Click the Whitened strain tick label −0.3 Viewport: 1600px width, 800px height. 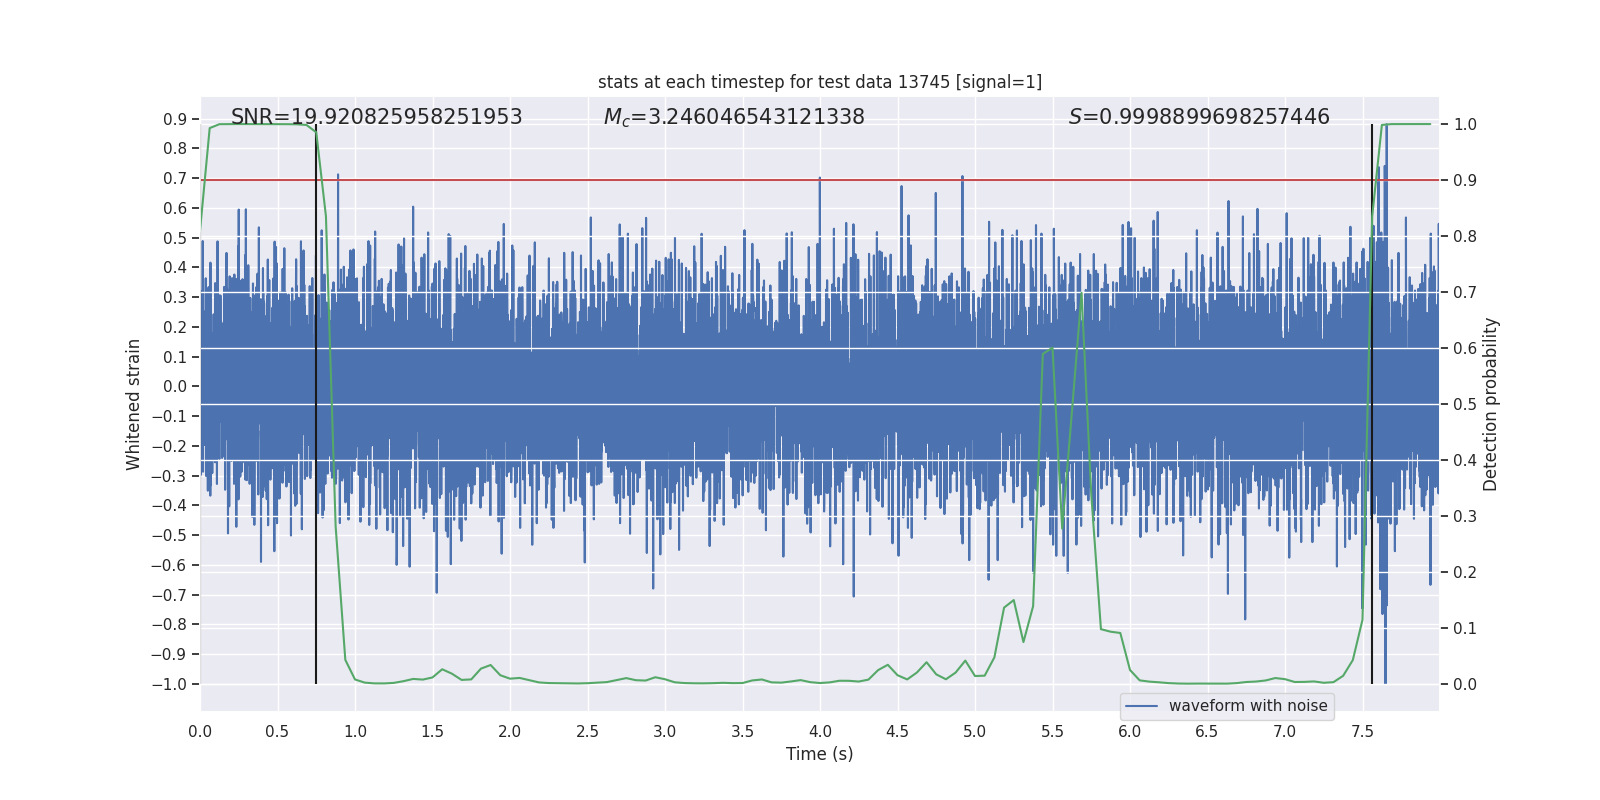169,476
